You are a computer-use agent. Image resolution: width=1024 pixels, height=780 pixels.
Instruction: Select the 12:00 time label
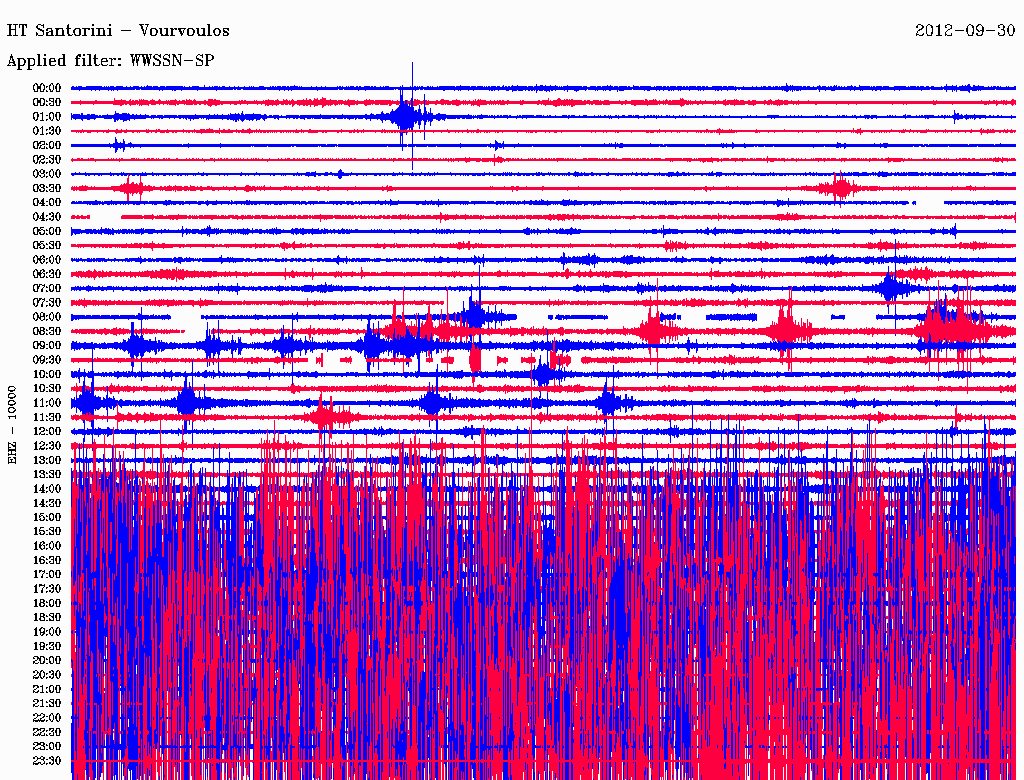click(47, 431)
